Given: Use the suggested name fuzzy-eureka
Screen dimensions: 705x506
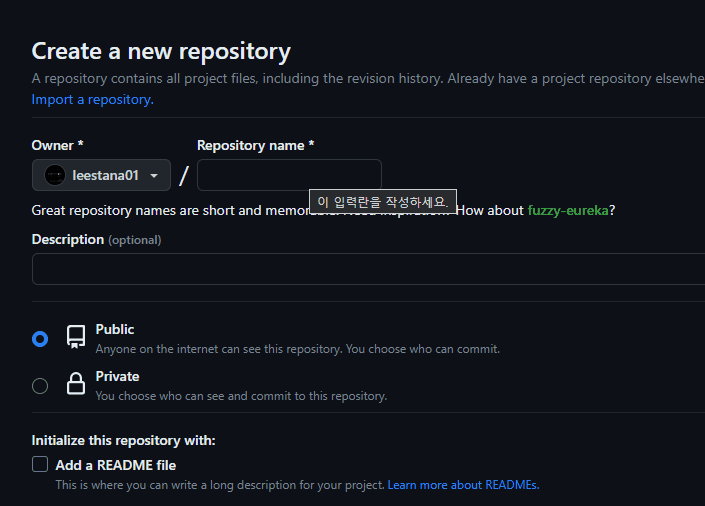Looking at the screenshot, I should pyautogui.click(x=568, y=210).
